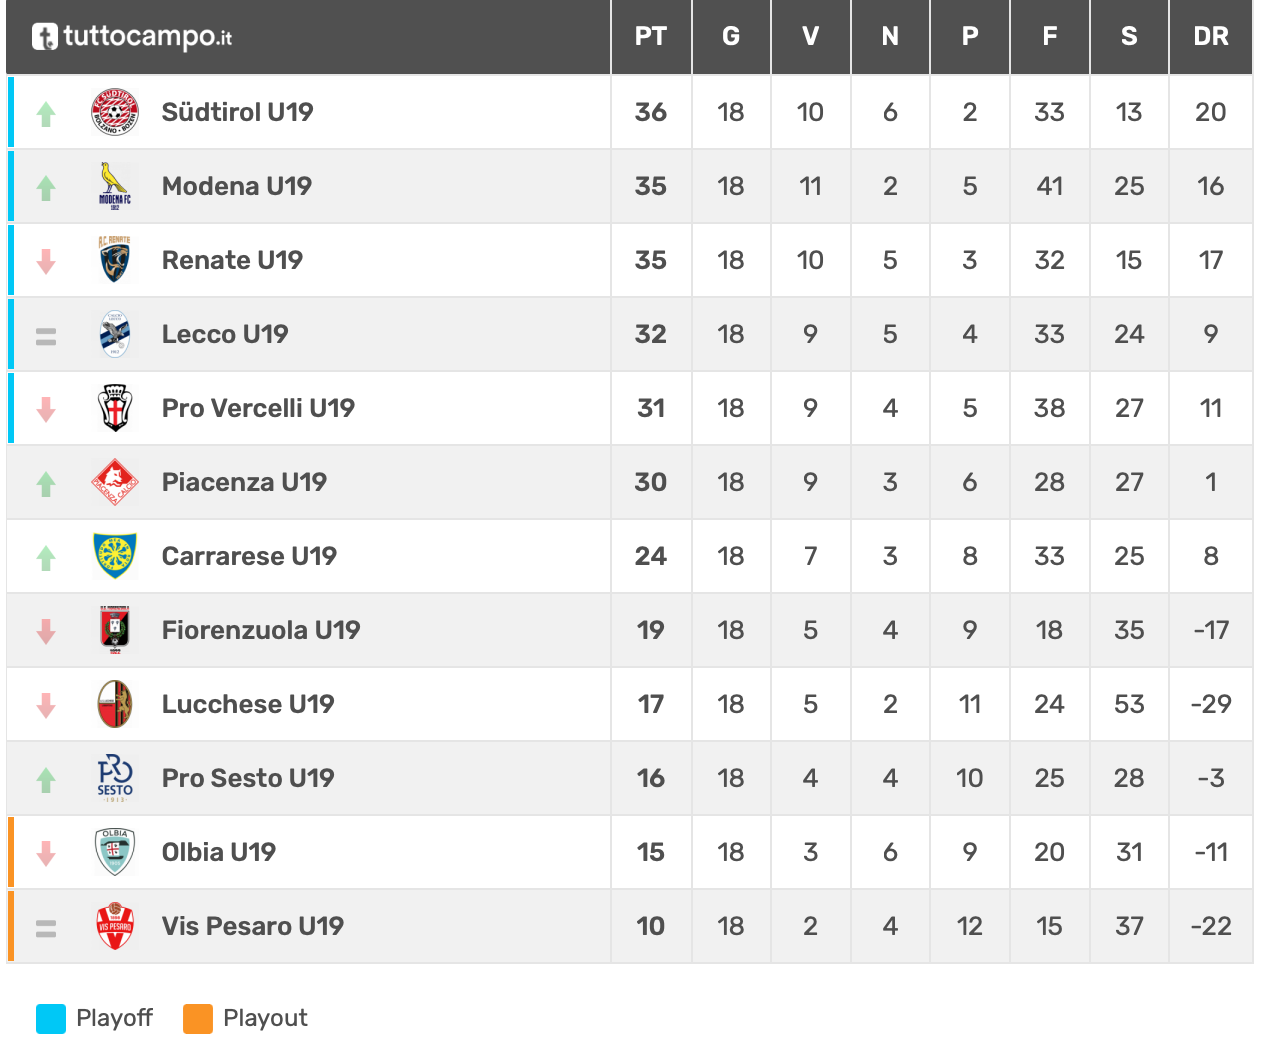Click the Renate U19 team crest
Screen dimensions: 1264x1050
click(x=115, y=260)
